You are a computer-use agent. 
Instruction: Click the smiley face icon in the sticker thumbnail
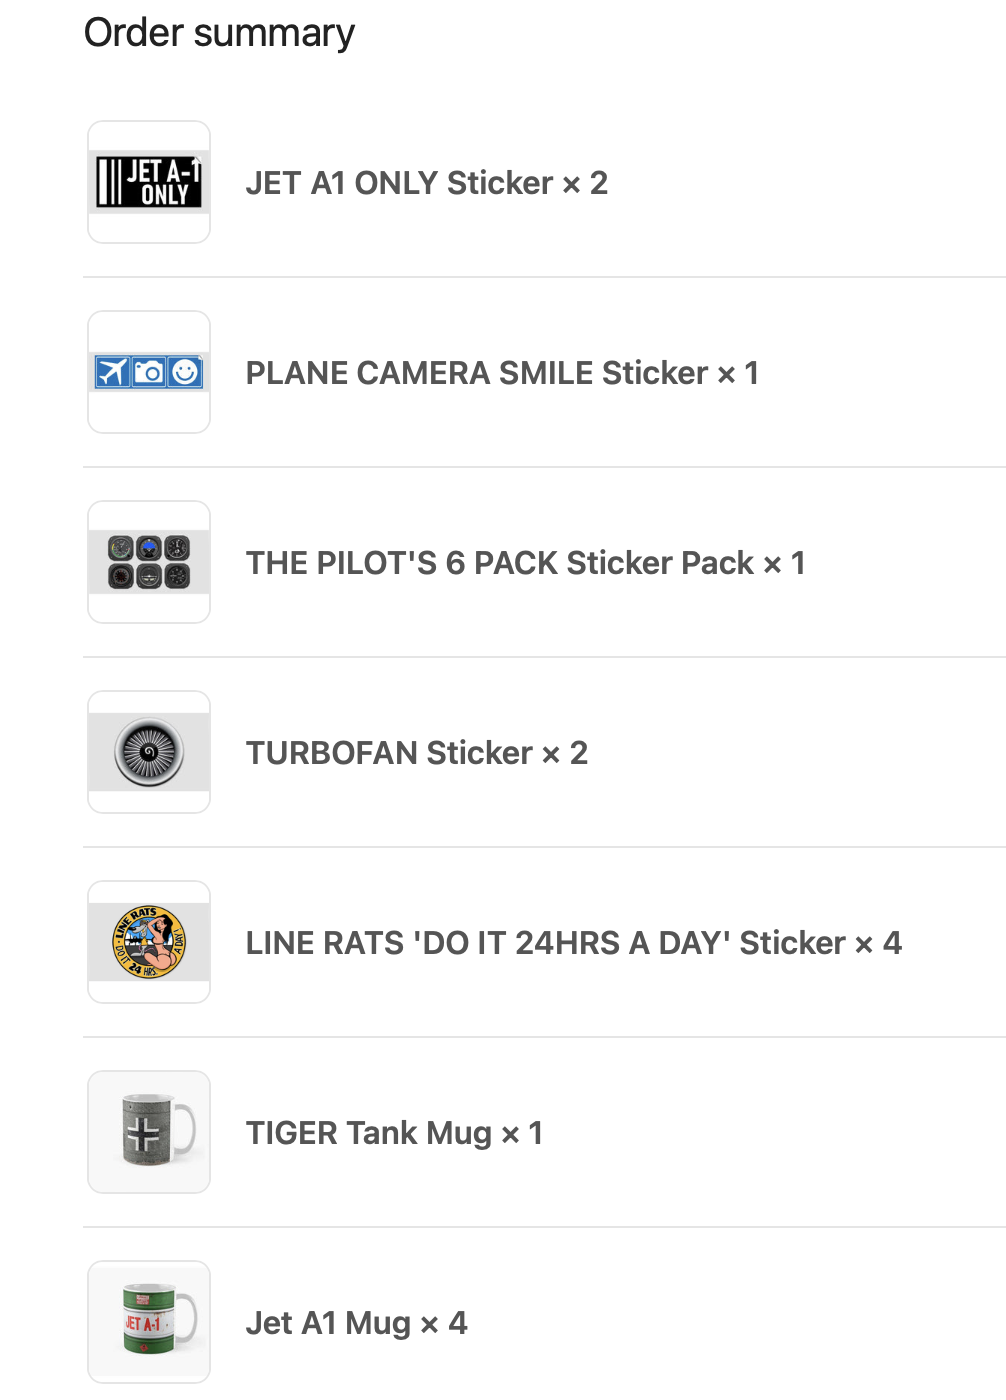point(185,372)
